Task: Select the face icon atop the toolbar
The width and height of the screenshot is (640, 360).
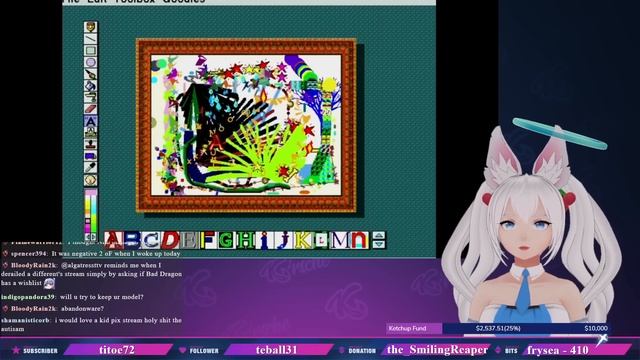Action: pyautogui.click(x=91, y=27)
